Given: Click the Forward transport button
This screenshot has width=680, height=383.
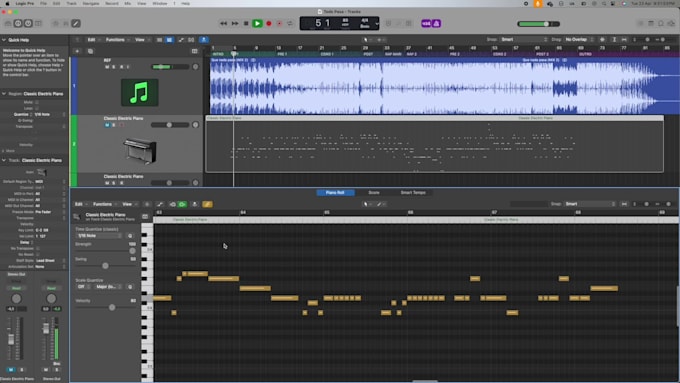Looking at the screenshot, I should point(235,23).
